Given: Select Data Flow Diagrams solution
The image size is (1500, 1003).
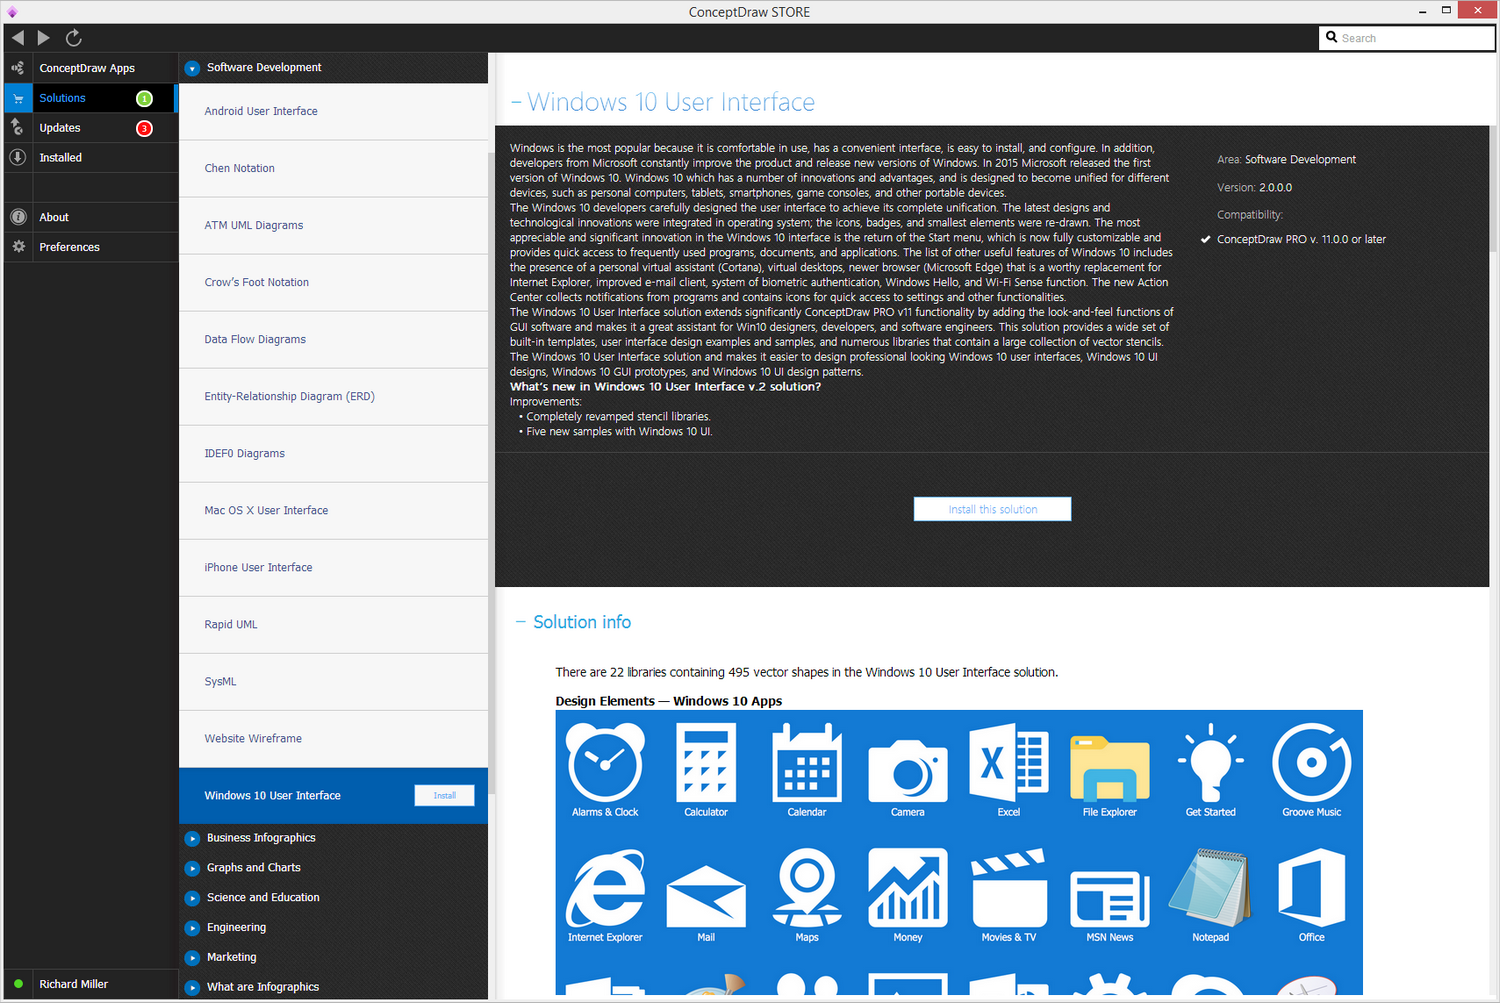Looking at the screenshot, I should coord(333,339).
